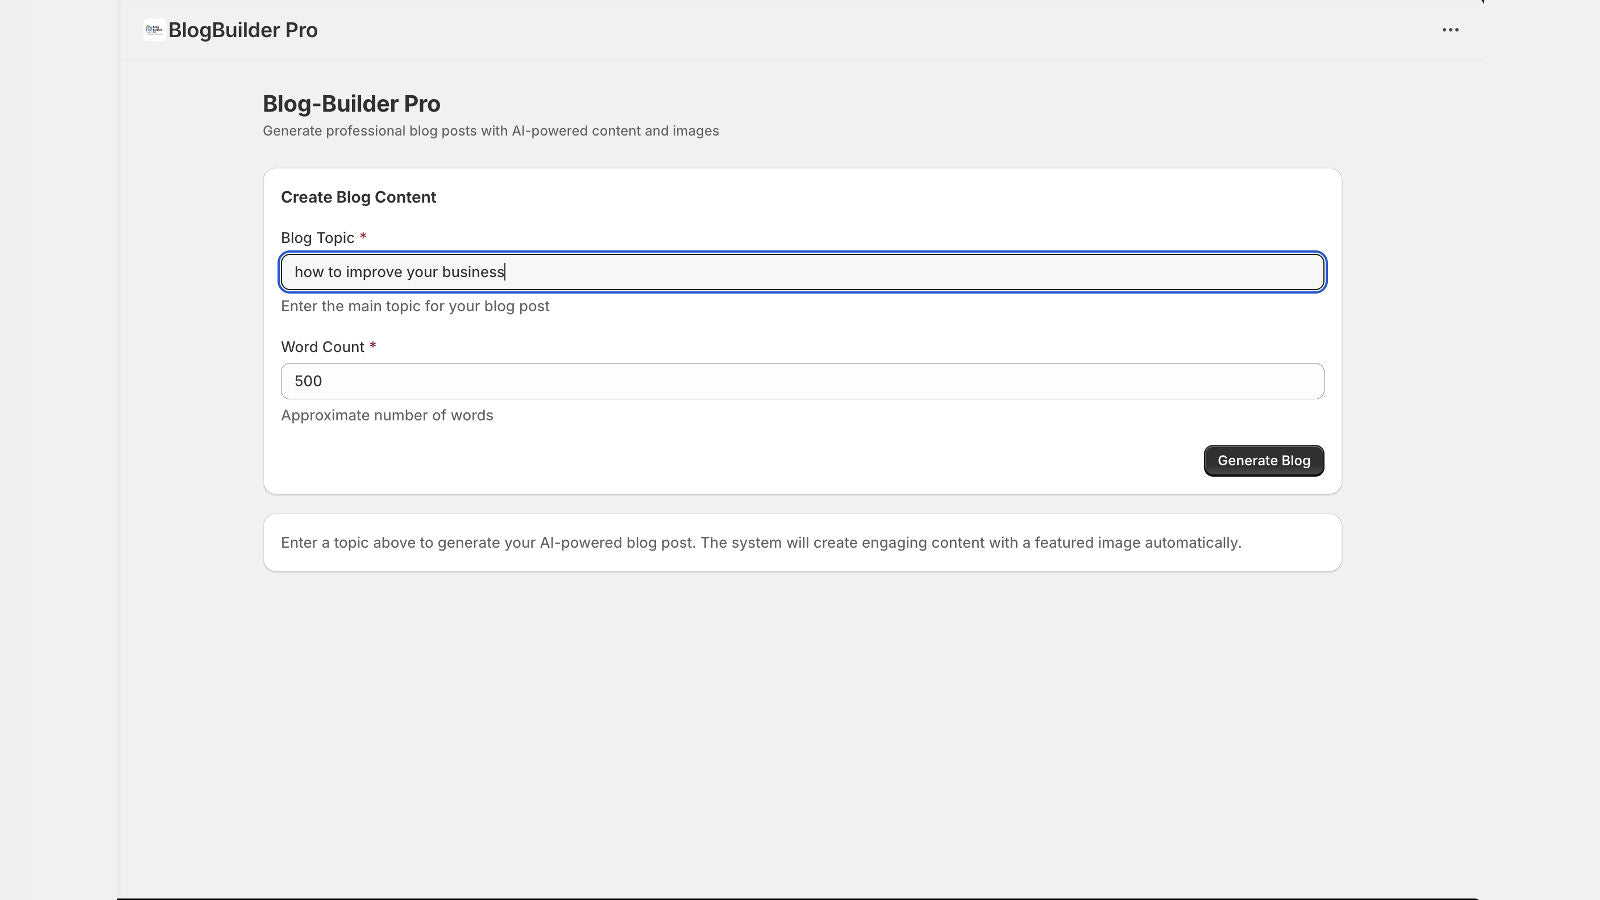This screenshot has width=1600, height=900.
Task: Click the BlogBuilder Pro logo icon
Action: [x=153, y=30]
